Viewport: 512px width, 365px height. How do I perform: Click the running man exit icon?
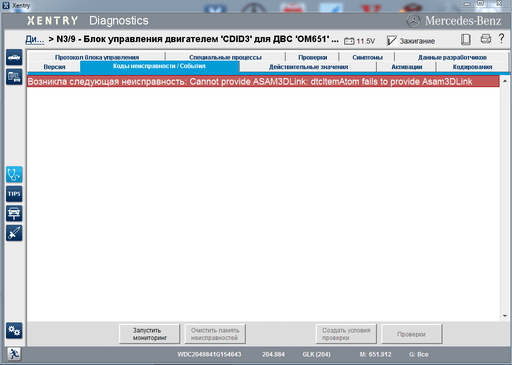pos(14,354)
